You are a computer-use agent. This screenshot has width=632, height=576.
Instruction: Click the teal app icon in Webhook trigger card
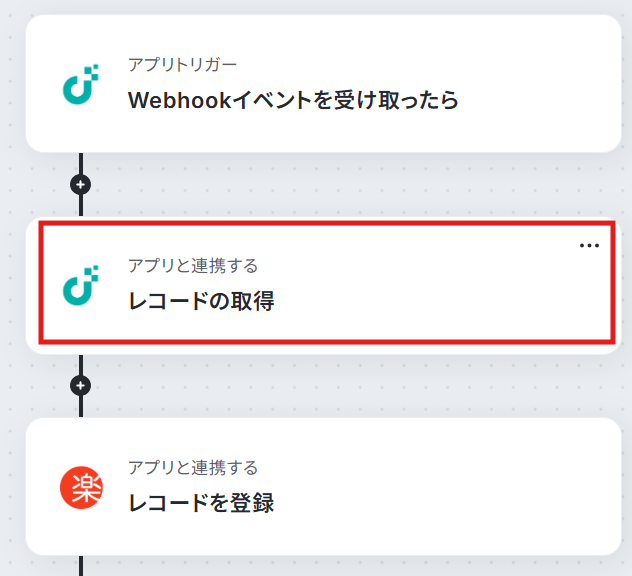click(x=81, y=84)
